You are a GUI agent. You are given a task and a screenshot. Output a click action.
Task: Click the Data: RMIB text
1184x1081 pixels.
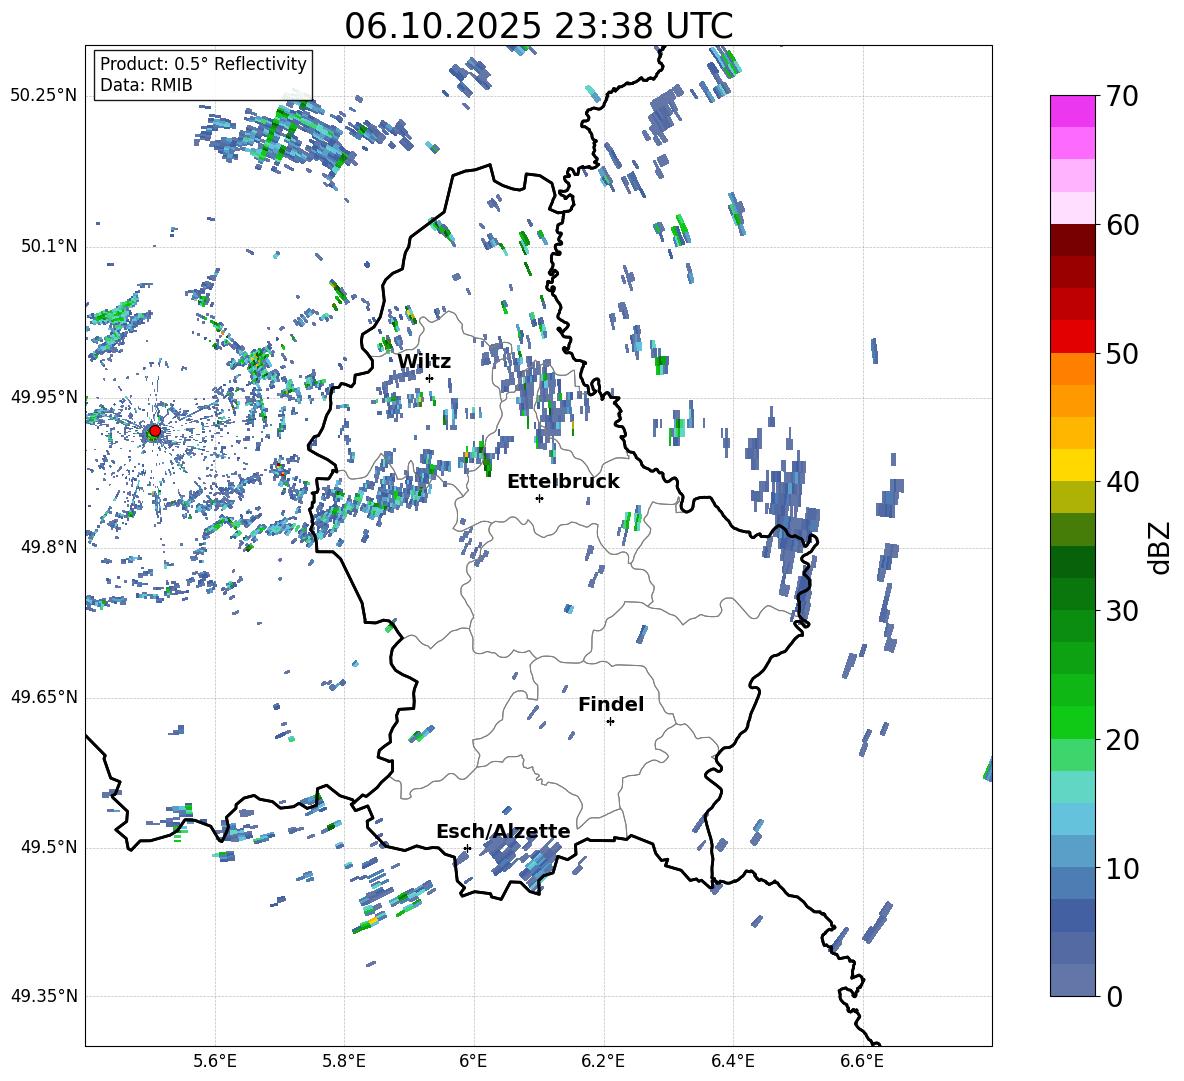pyautogui.click(x=146, y=85)
